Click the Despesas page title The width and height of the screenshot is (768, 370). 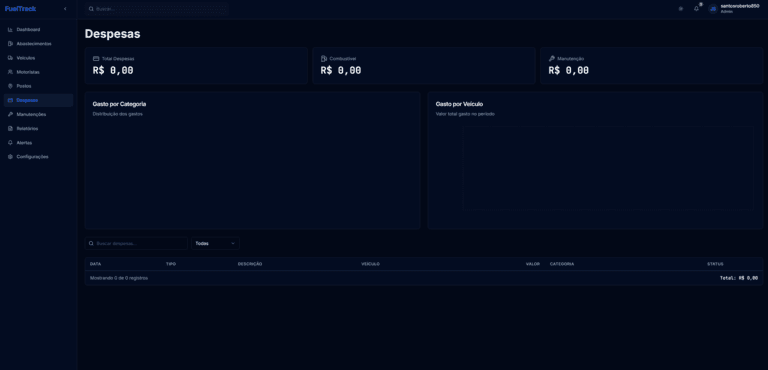(112, 34)
